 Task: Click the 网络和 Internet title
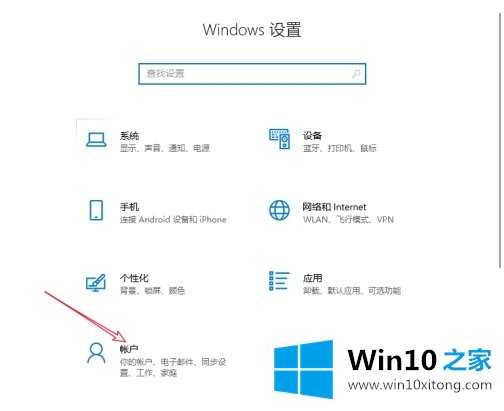click(334, 207)
